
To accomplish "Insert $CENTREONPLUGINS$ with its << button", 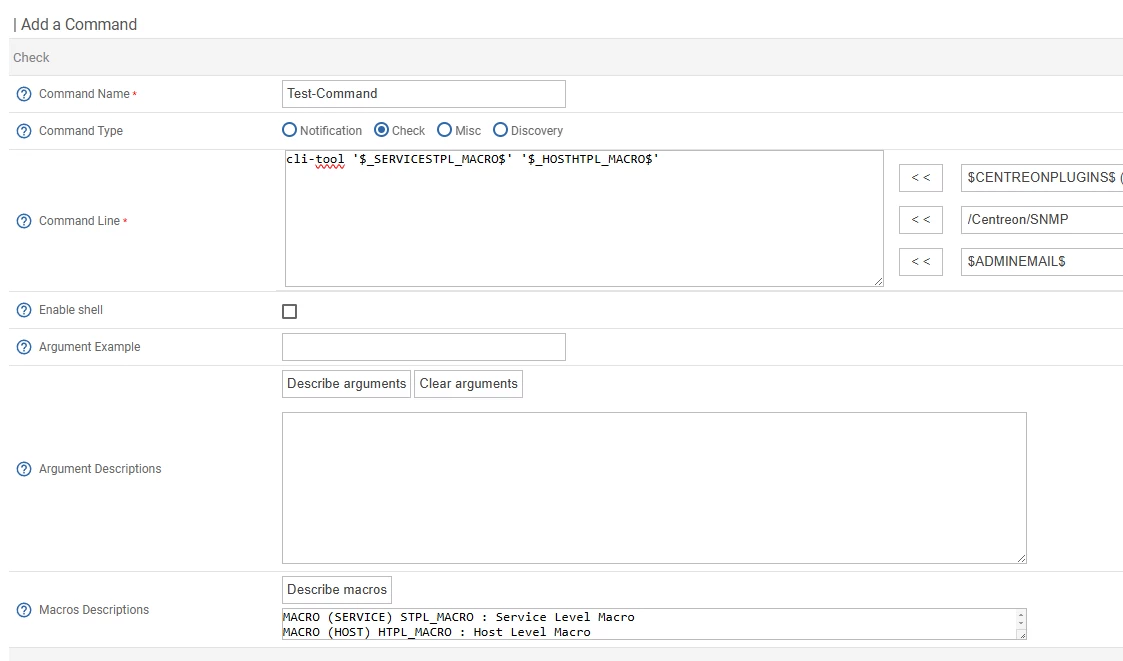I will (x=920, y=178).
